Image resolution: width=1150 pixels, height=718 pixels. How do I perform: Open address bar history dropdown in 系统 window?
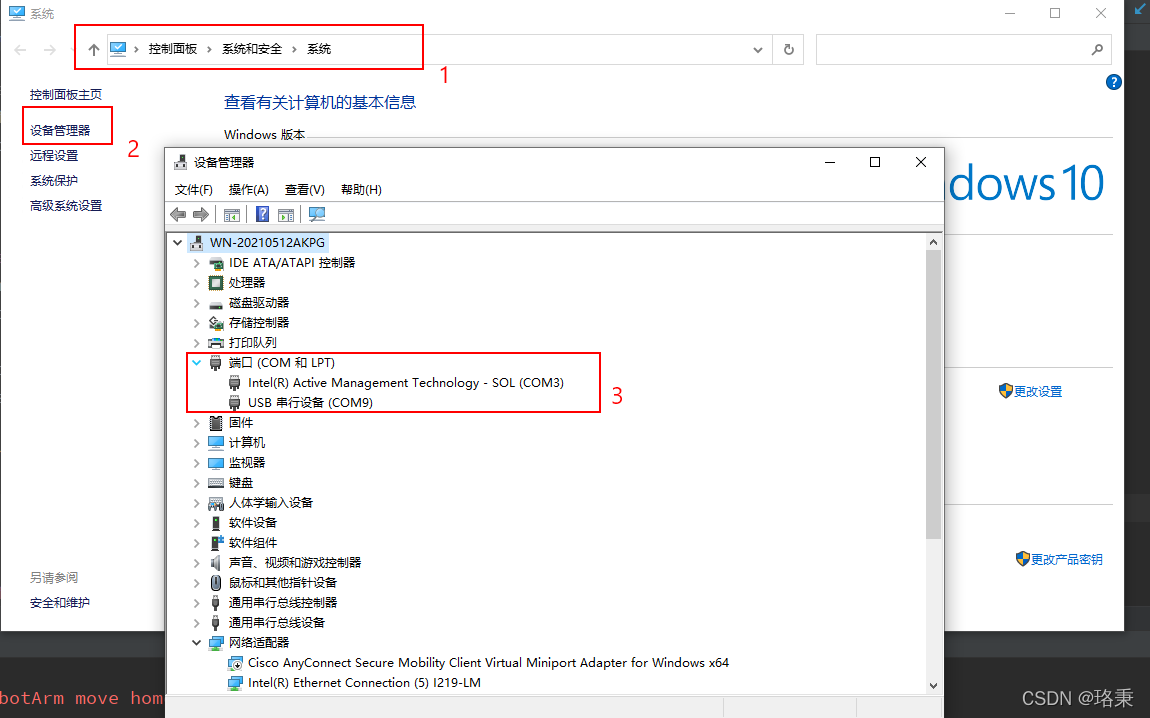click(x=758, y=50)
